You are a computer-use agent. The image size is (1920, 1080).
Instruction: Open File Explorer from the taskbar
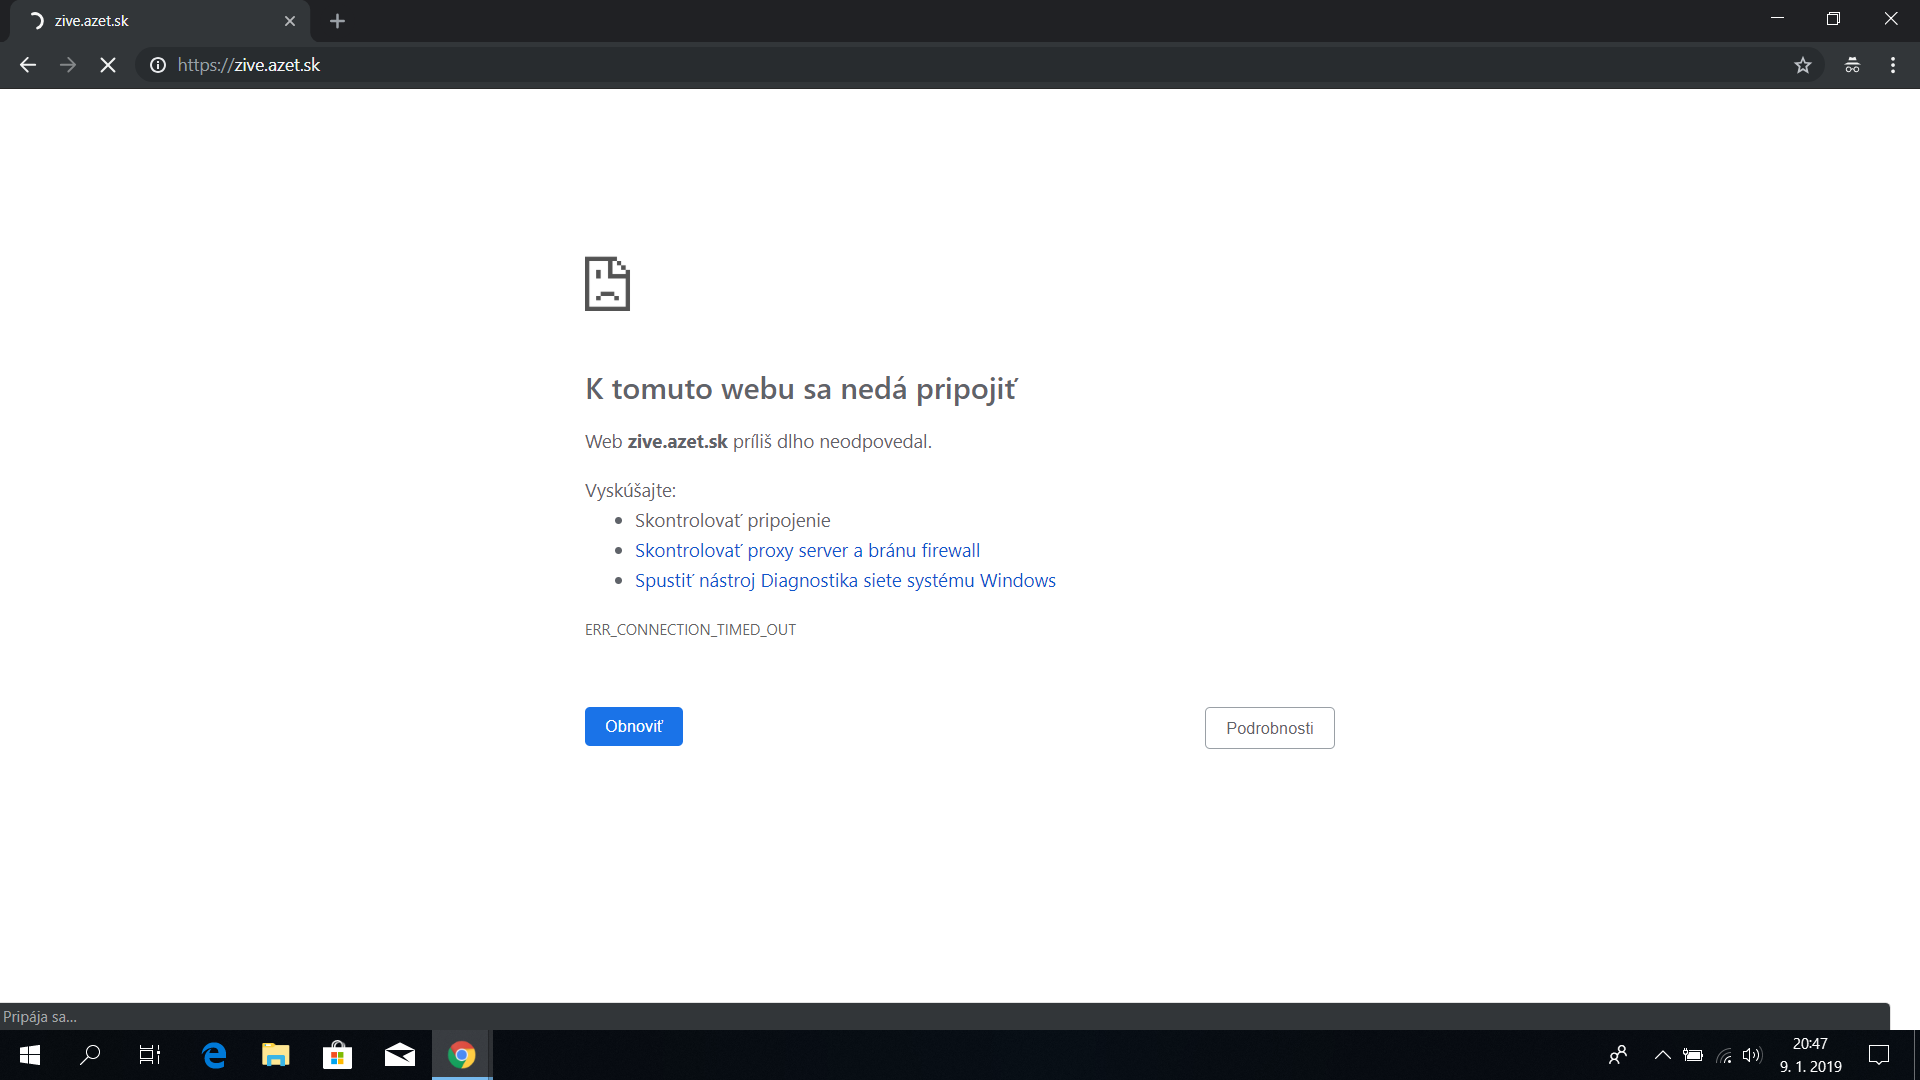point(275,1055)
